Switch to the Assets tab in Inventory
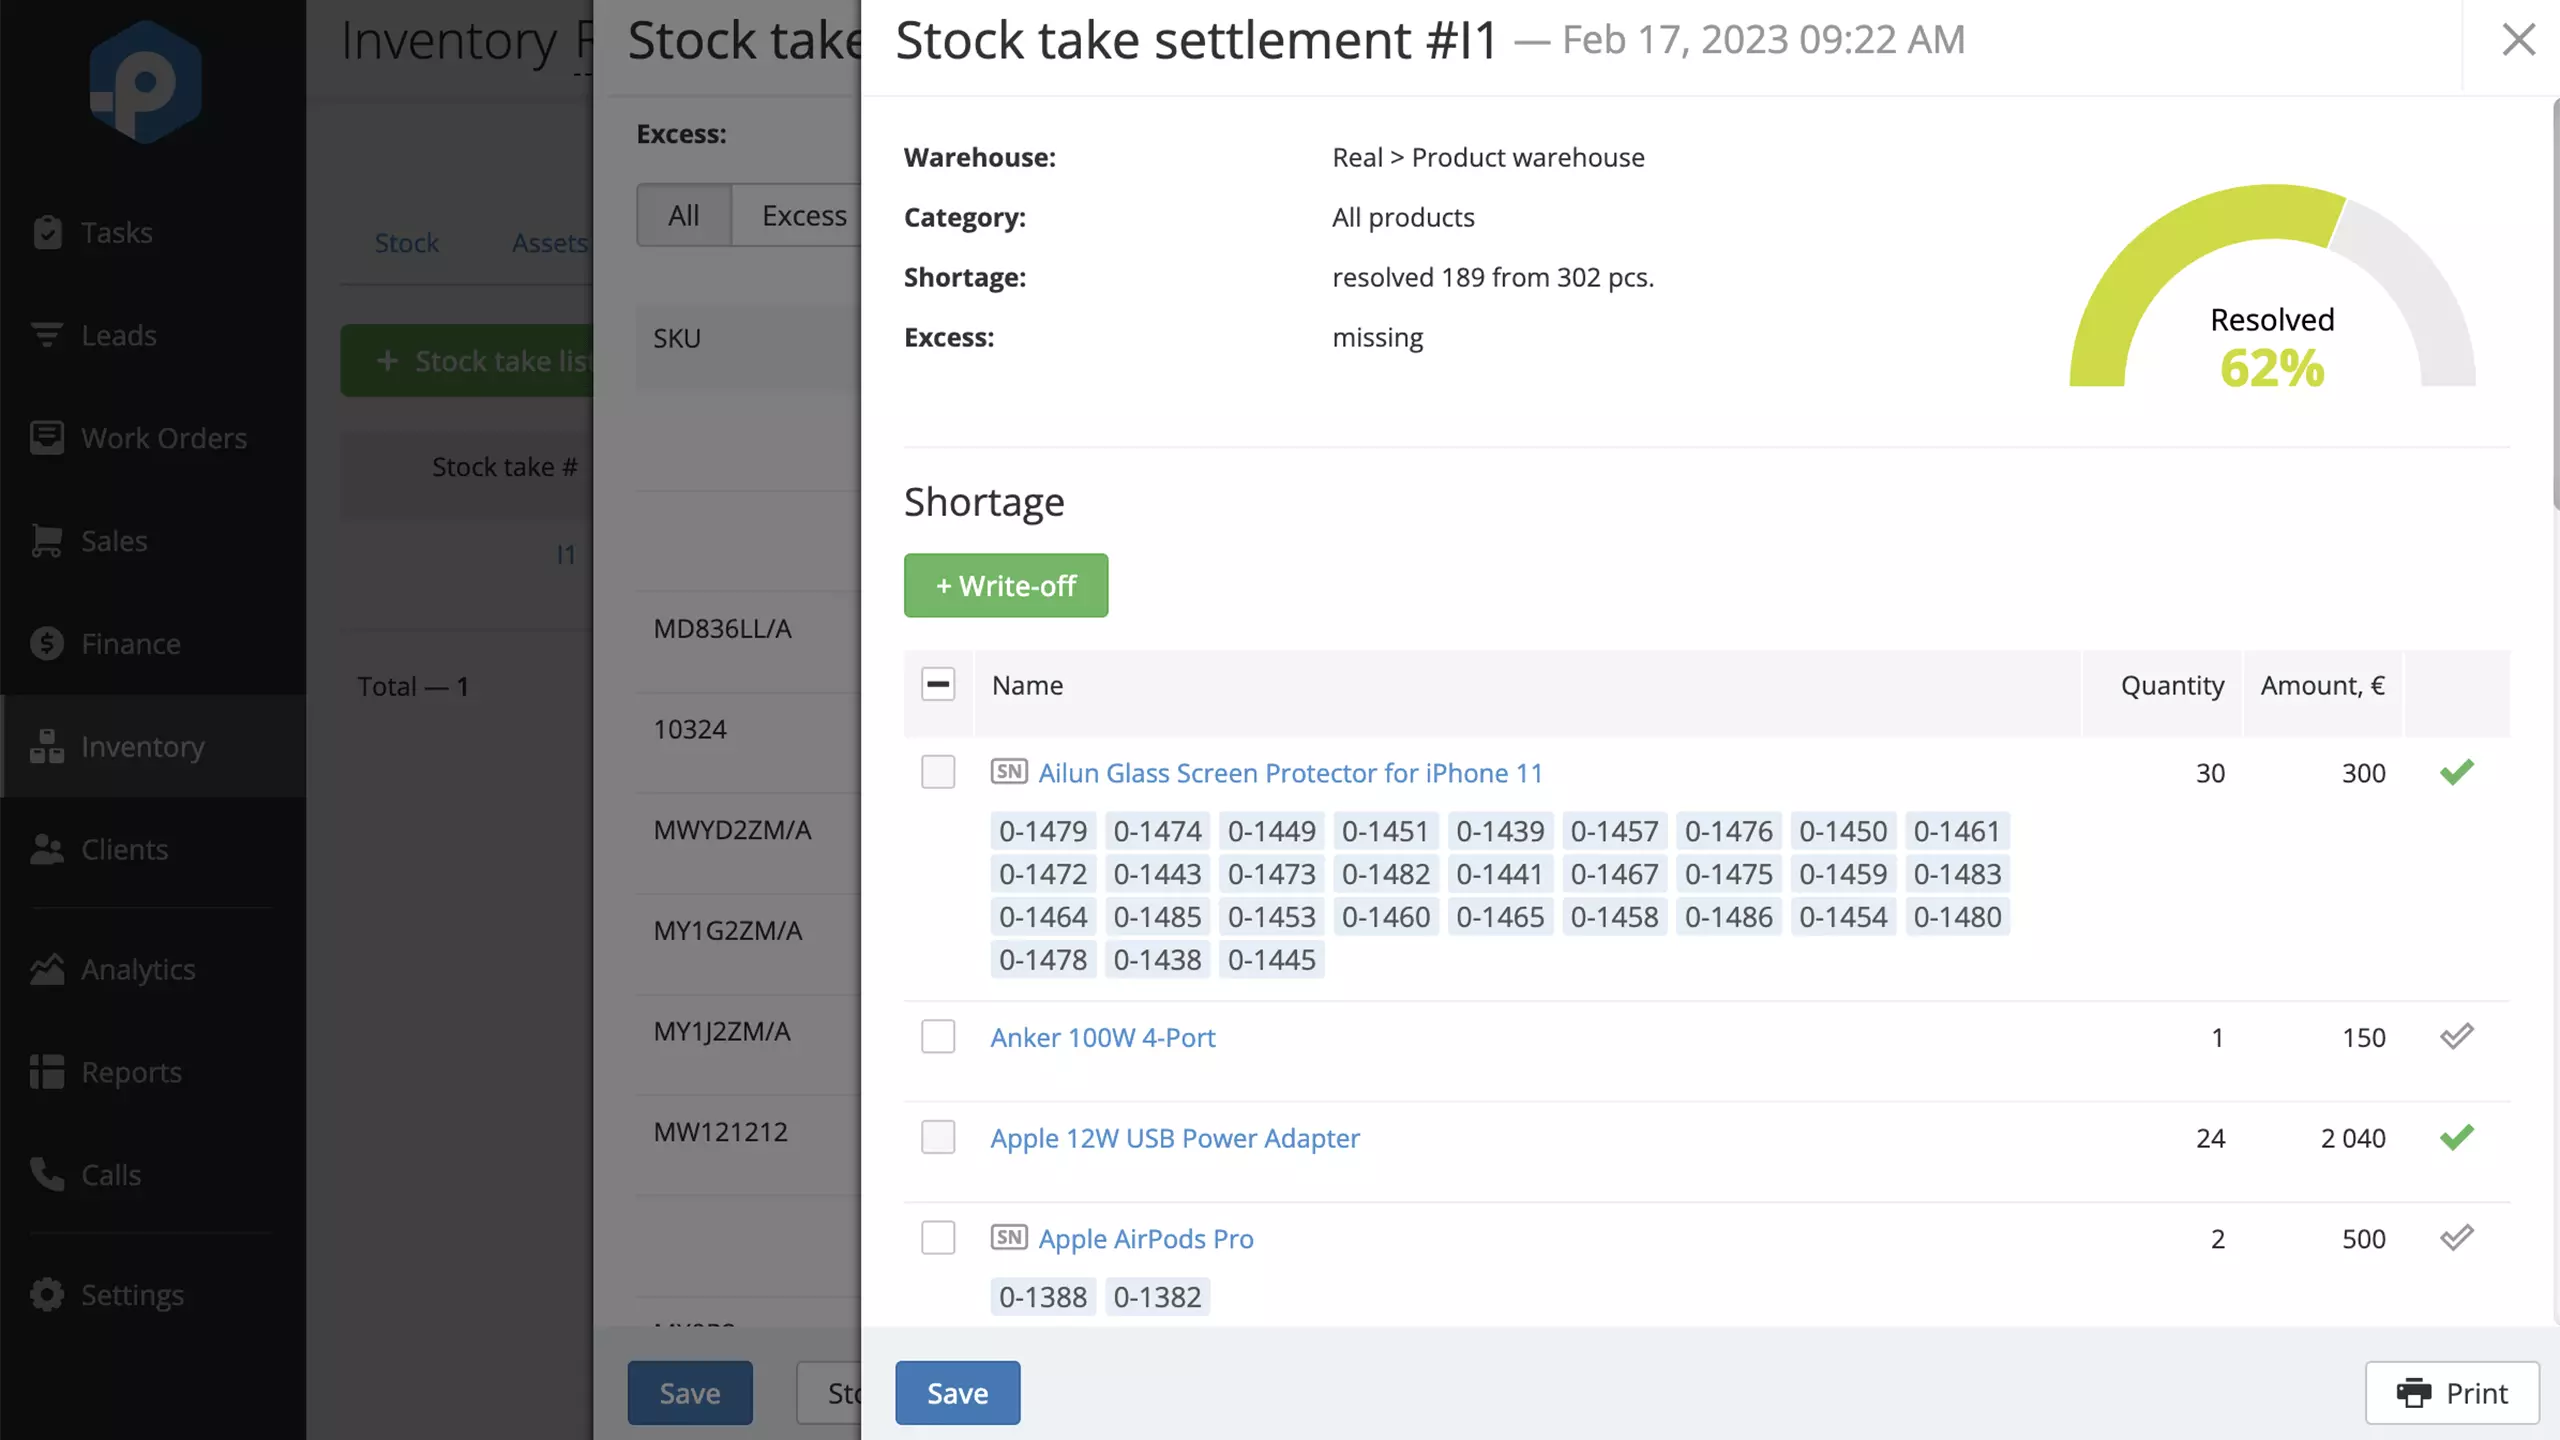Screen dimensions: 2560x1440 pyautogui.click(x=550, y=243)
